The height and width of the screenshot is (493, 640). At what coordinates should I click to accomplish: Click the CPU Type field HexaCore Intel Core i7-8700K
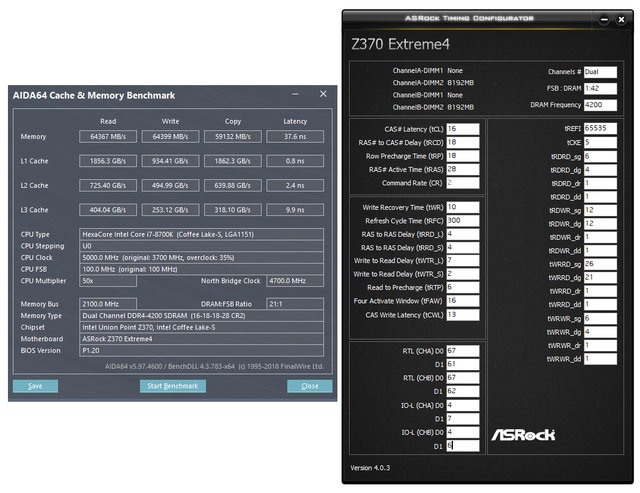coord(202,234)
